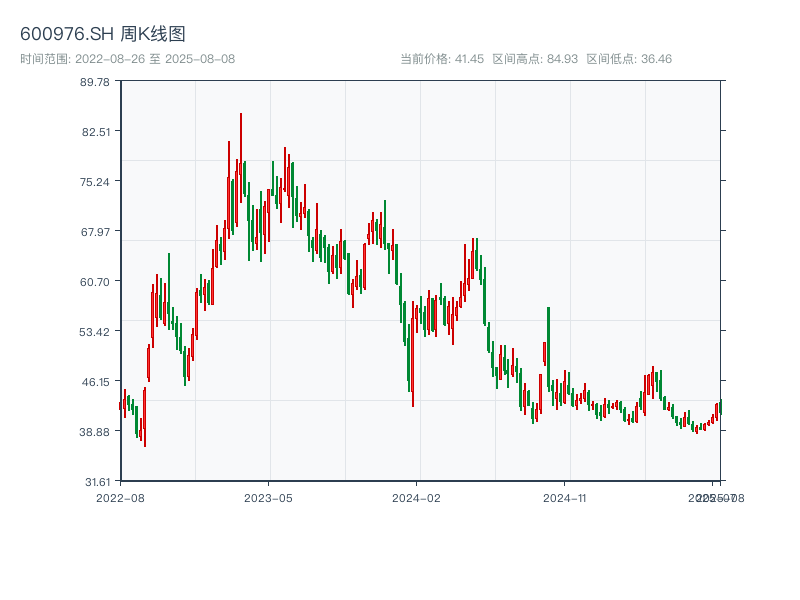Click x-axis label 2022-08

[120, 498]
